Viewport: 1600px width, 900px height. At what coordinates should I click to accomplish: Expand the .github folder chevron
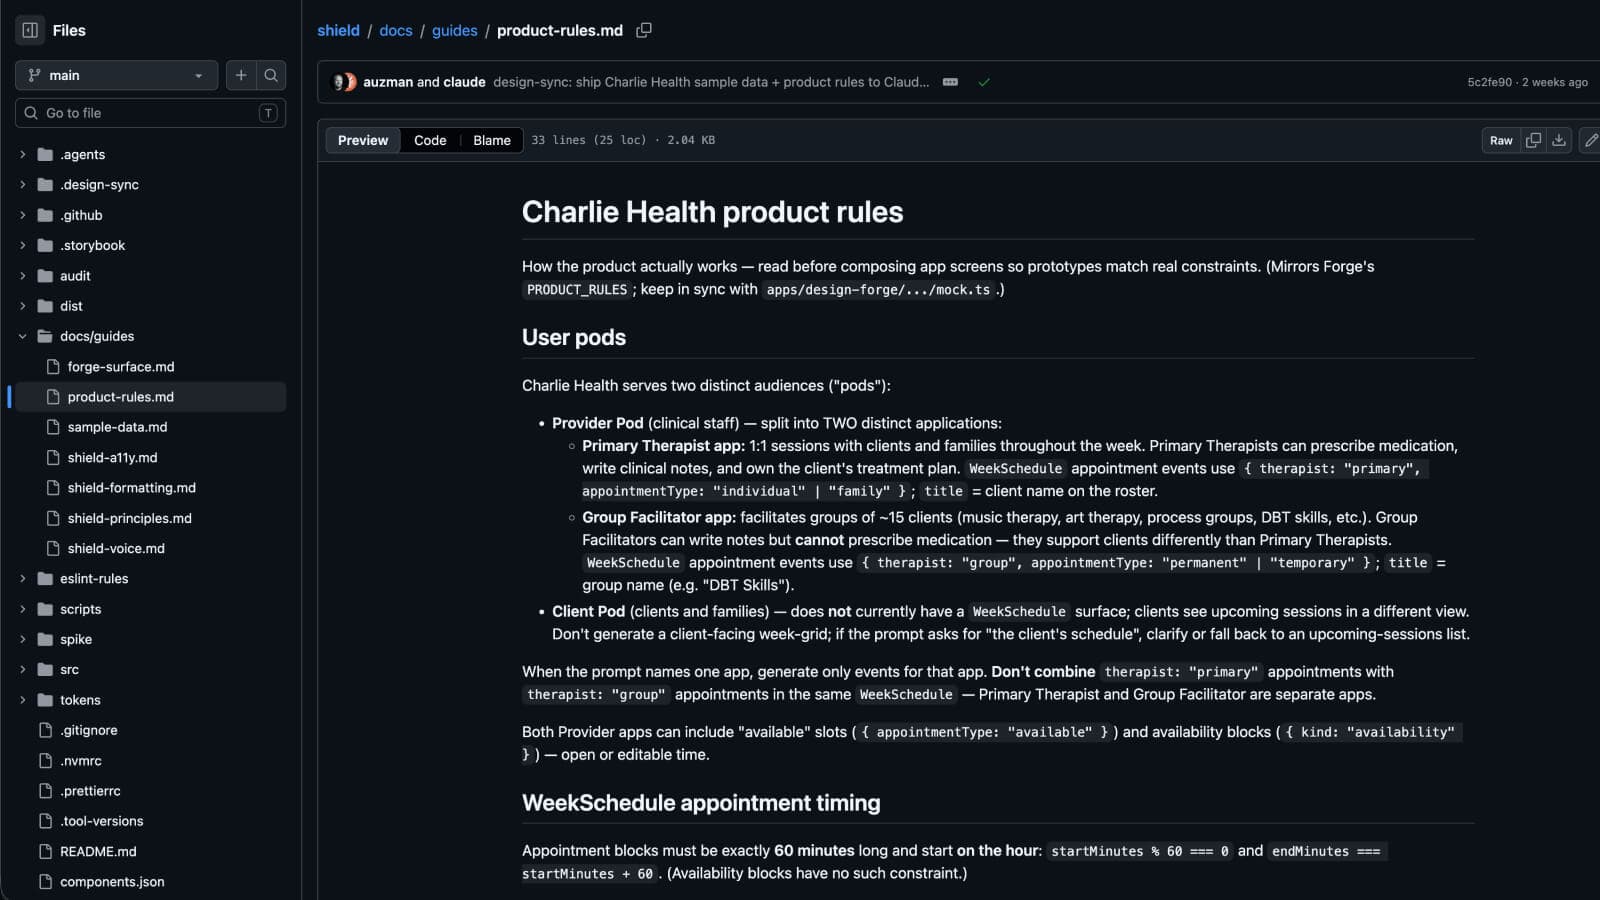coord(23,215)
